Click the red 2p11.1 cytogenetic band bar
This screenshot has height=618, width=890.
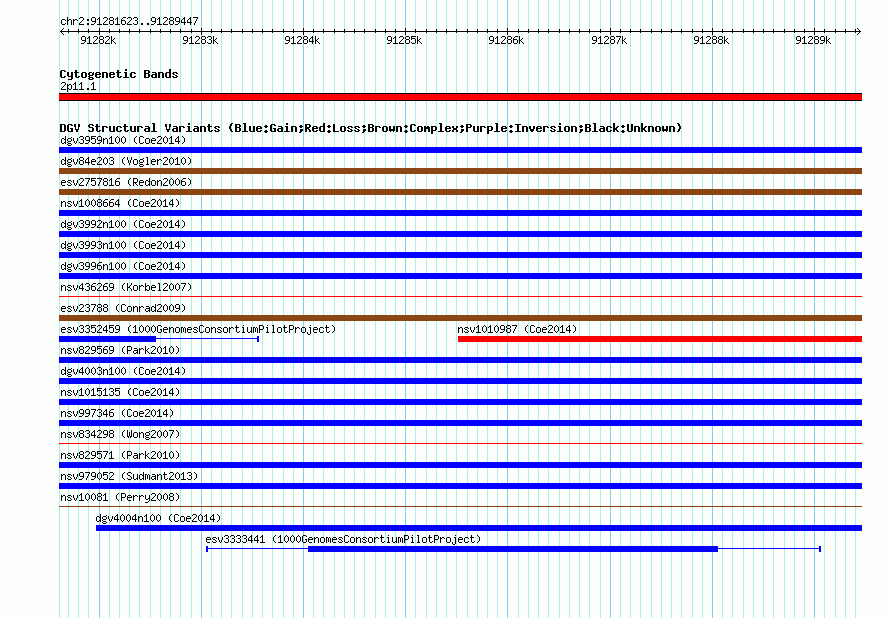tap(460, 97)
